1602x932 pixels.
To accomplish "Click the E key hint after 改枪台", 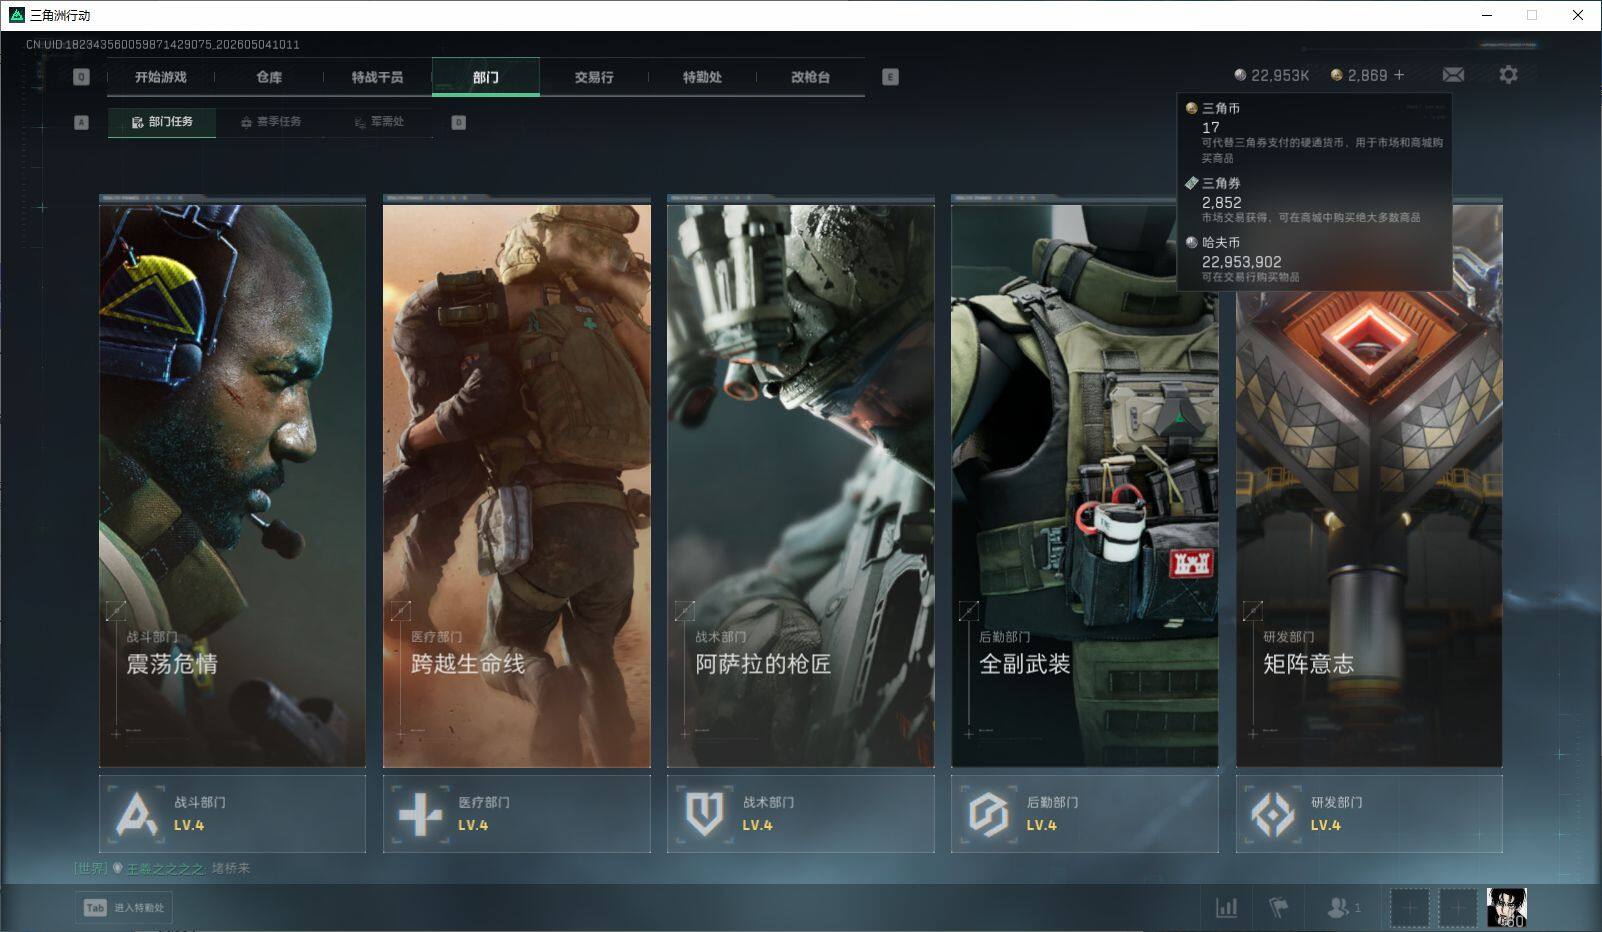I will tap(891, 77).
